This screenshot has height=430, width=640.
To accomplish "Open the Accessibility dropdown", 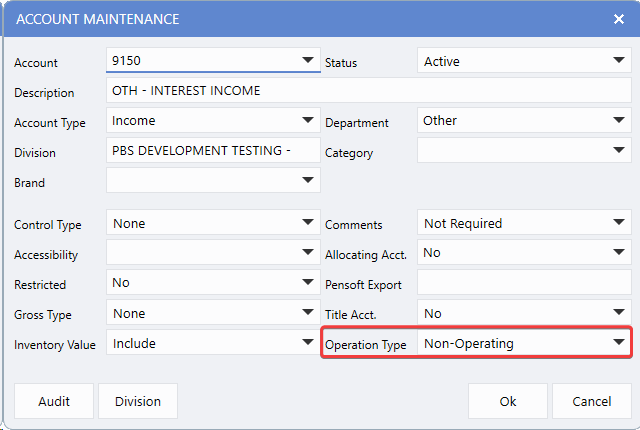I will pos(308,254).
